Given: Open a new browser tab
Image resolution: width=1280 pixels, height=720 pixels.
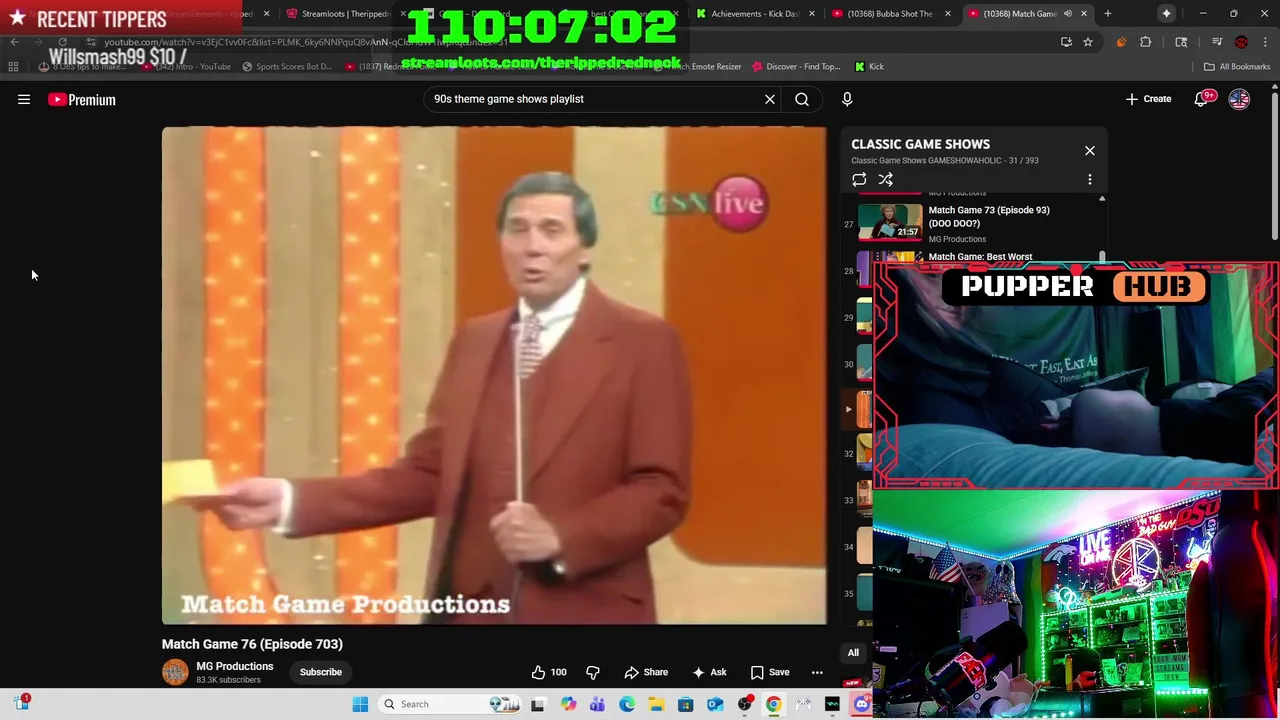Looking at the screenshot, I should tap(1108, 14).
